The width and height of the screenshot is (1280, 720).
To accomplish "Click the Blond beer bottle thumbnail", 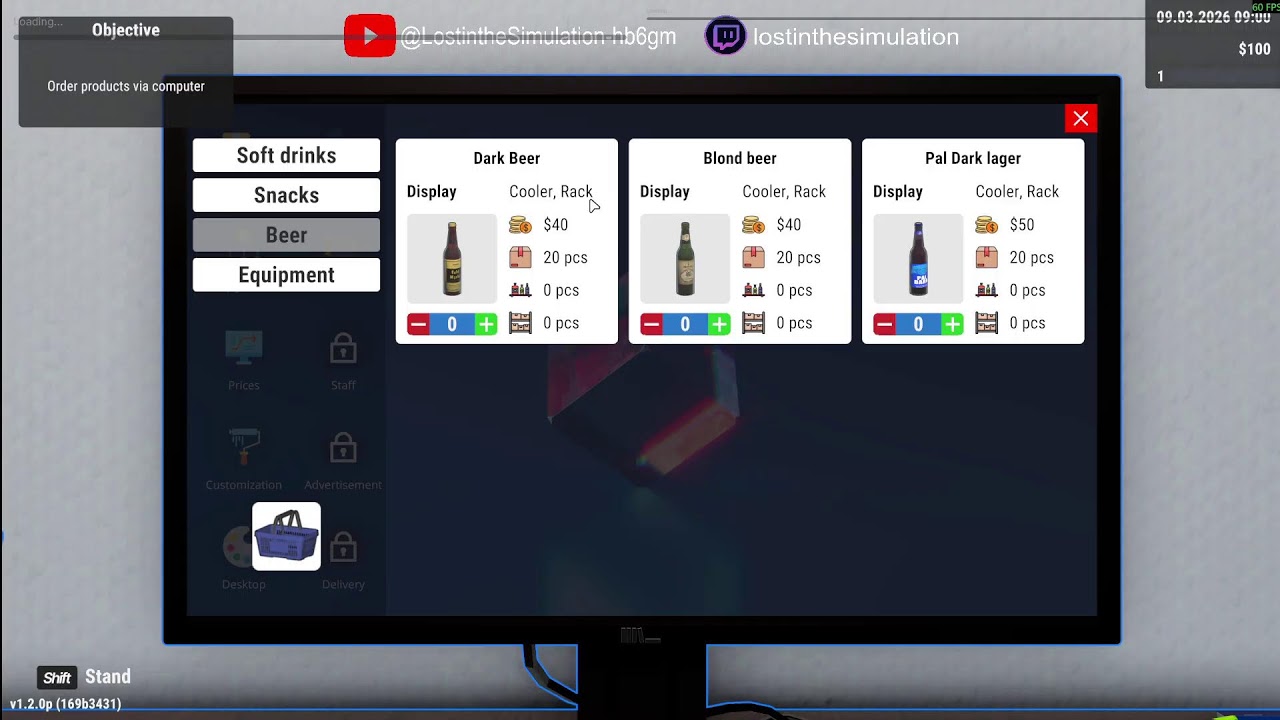I will pos(685,258).
